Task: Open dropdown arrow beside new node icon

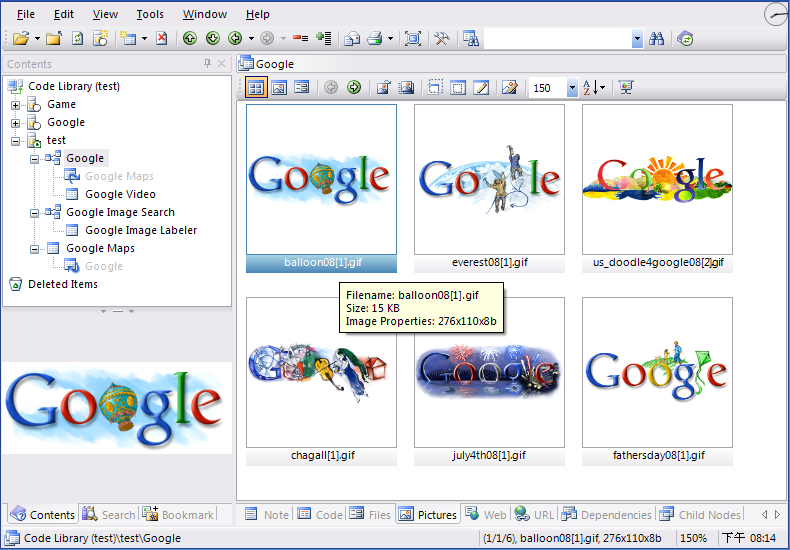Action: 144,38
